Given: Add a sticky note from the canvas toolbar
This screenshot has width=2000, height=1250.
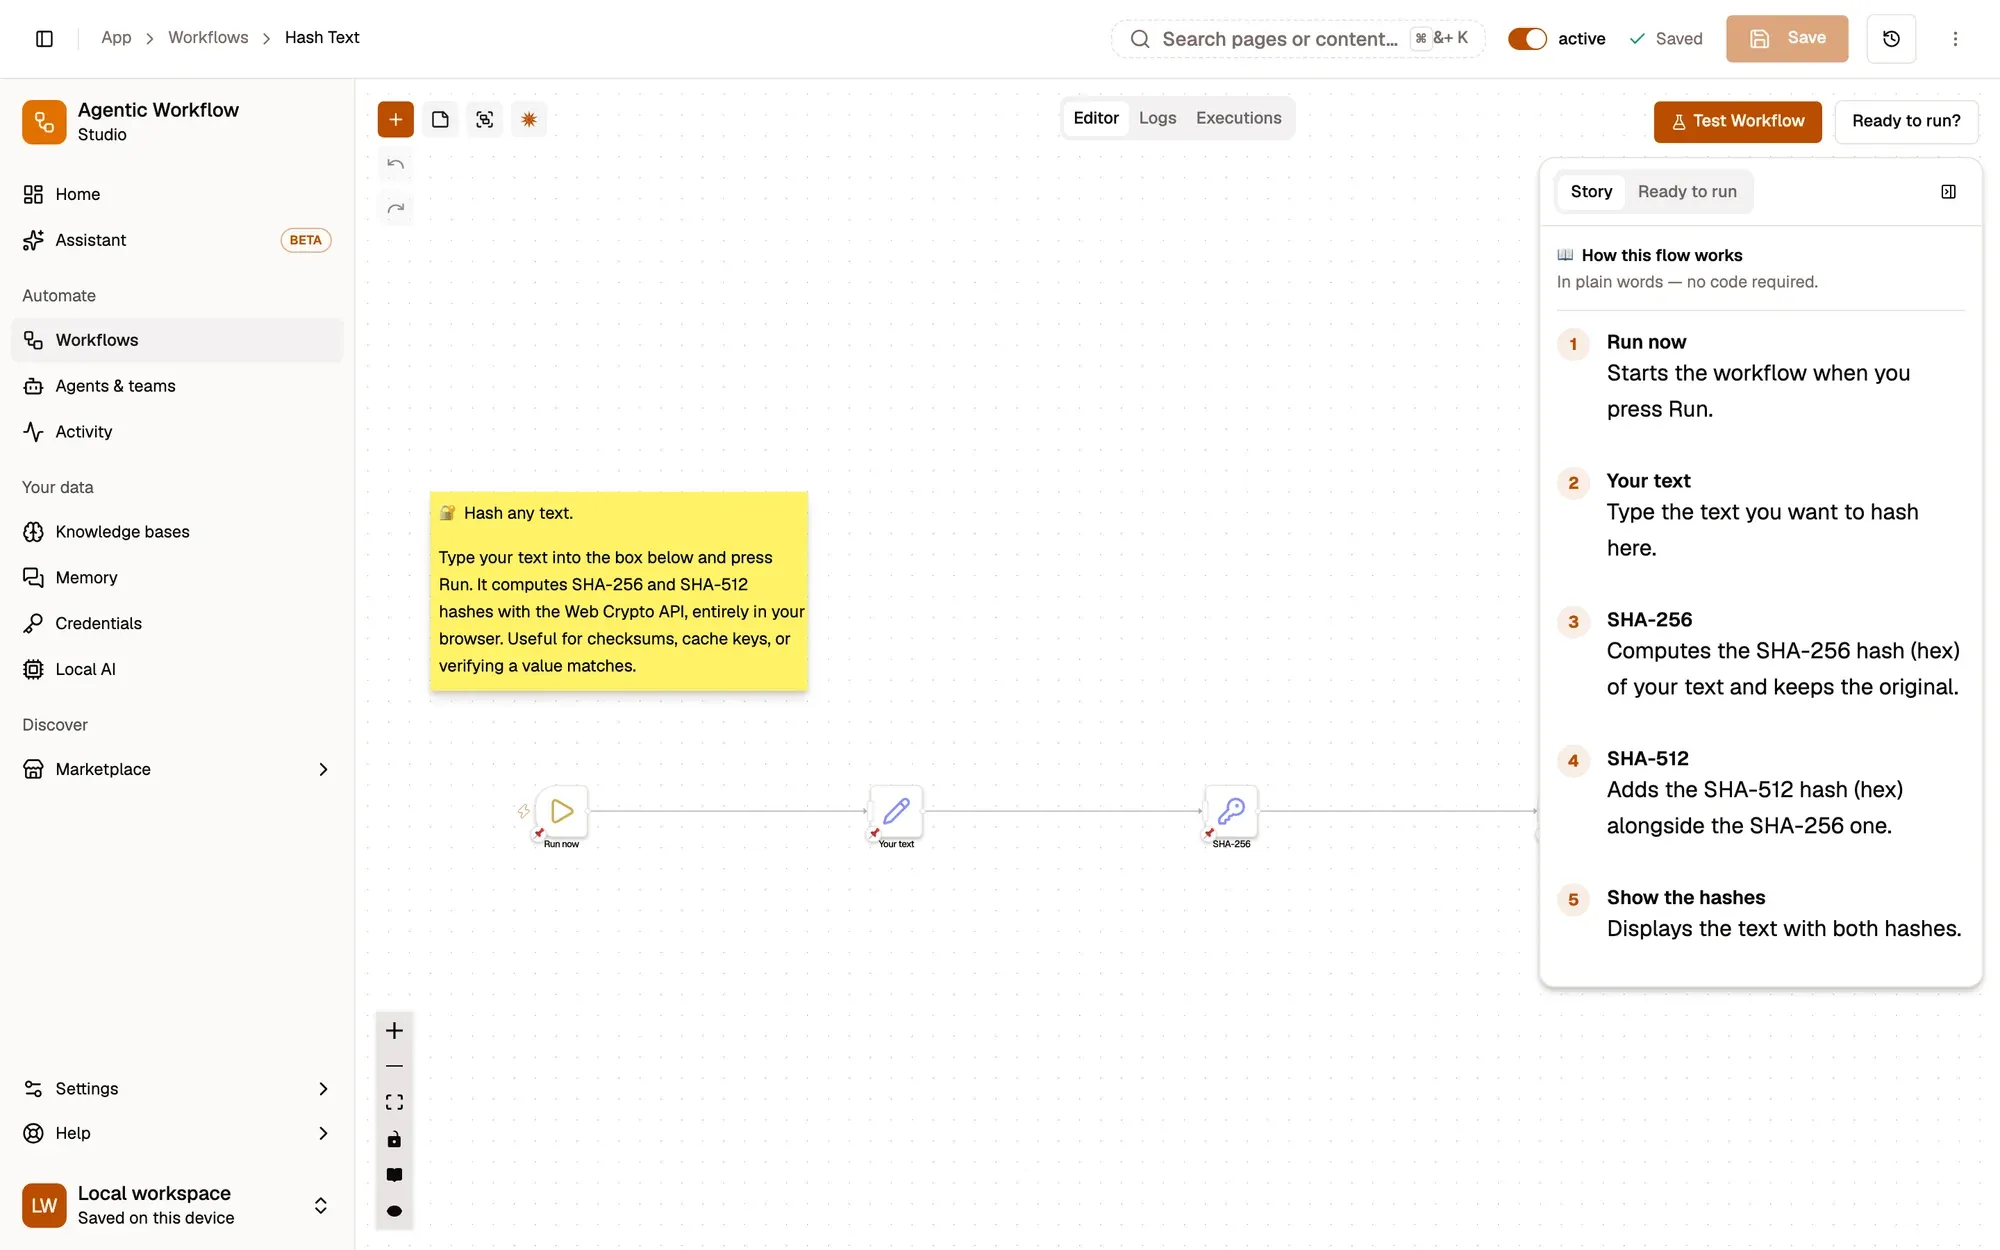Looking at the screenshot, I should (x=440, y=120).
